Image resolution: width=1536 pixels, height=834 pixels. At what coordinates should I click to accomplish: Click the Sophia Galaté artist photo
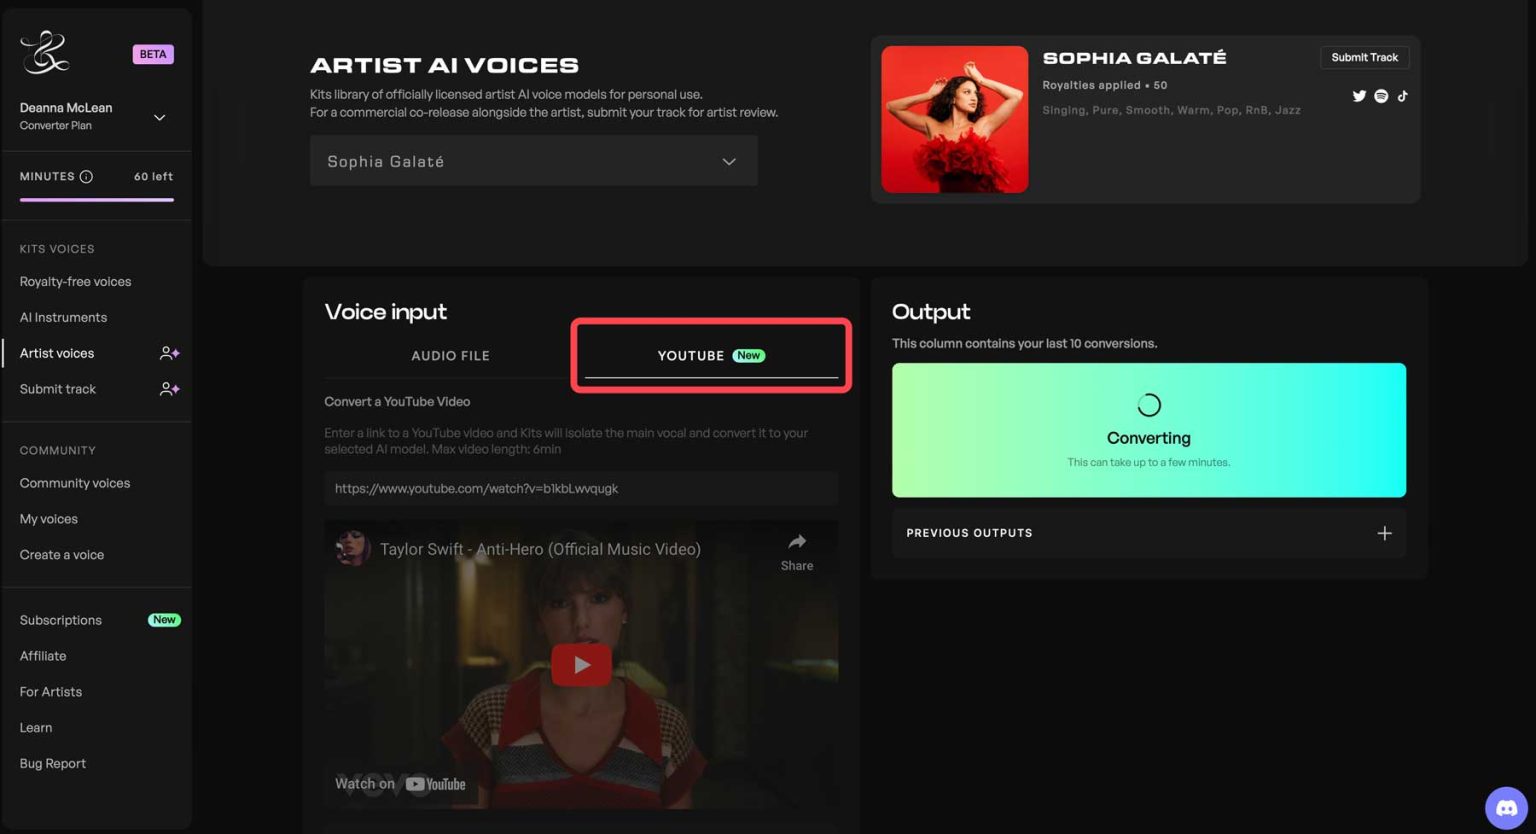click(954, 119)
